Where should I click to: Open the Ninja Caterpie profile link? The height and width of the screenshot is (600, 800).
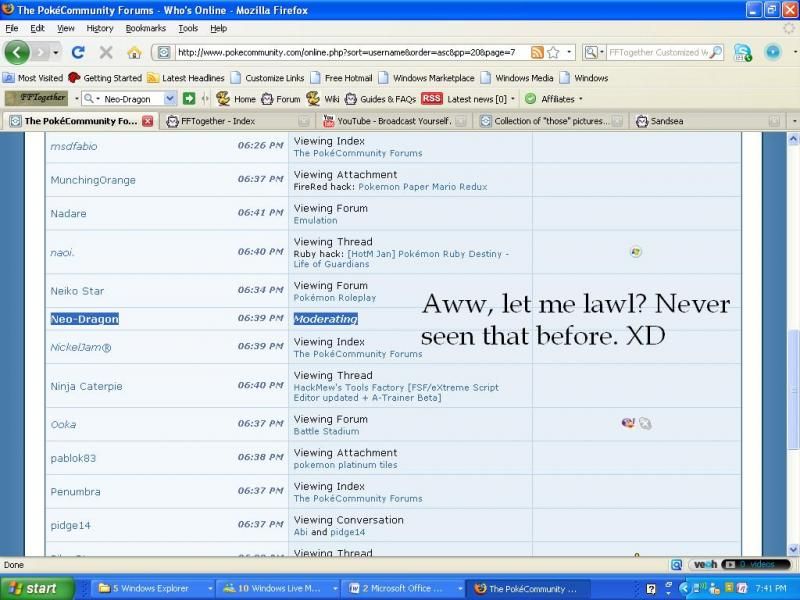click(x=86, y=386)
